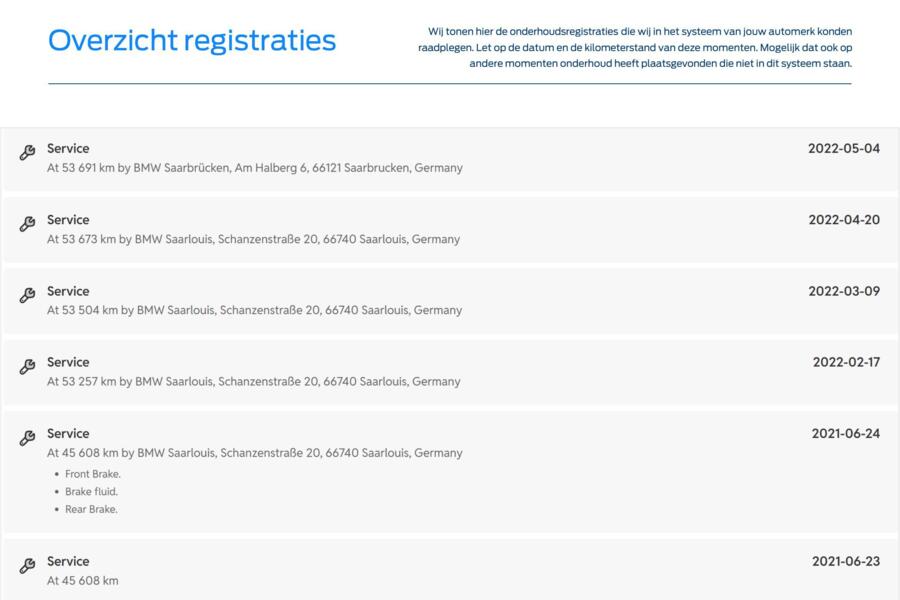900x600 pixels.
Task: Click wrench icon next to 53 257 km service
Action: click(27, 366)
